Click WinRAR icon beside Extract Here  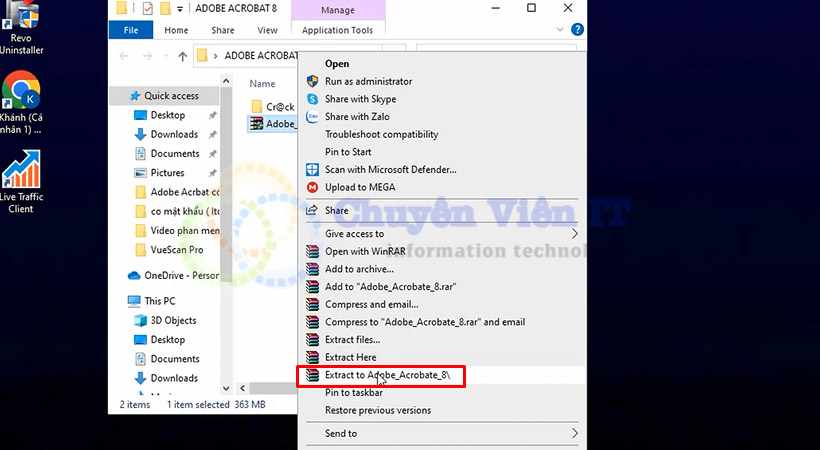pos(312,357)
